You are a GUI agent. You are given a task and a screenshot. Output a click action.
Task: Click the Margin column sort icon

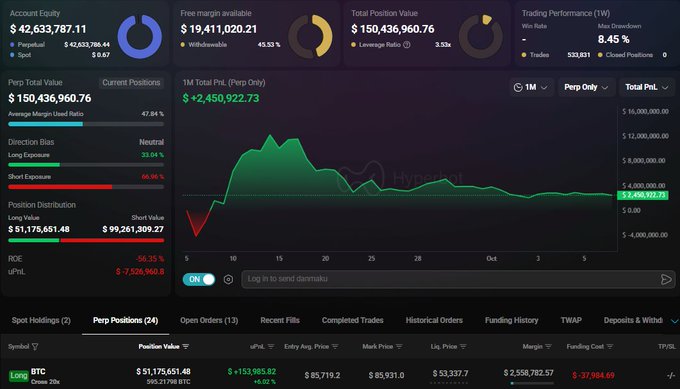coord(548,347)
